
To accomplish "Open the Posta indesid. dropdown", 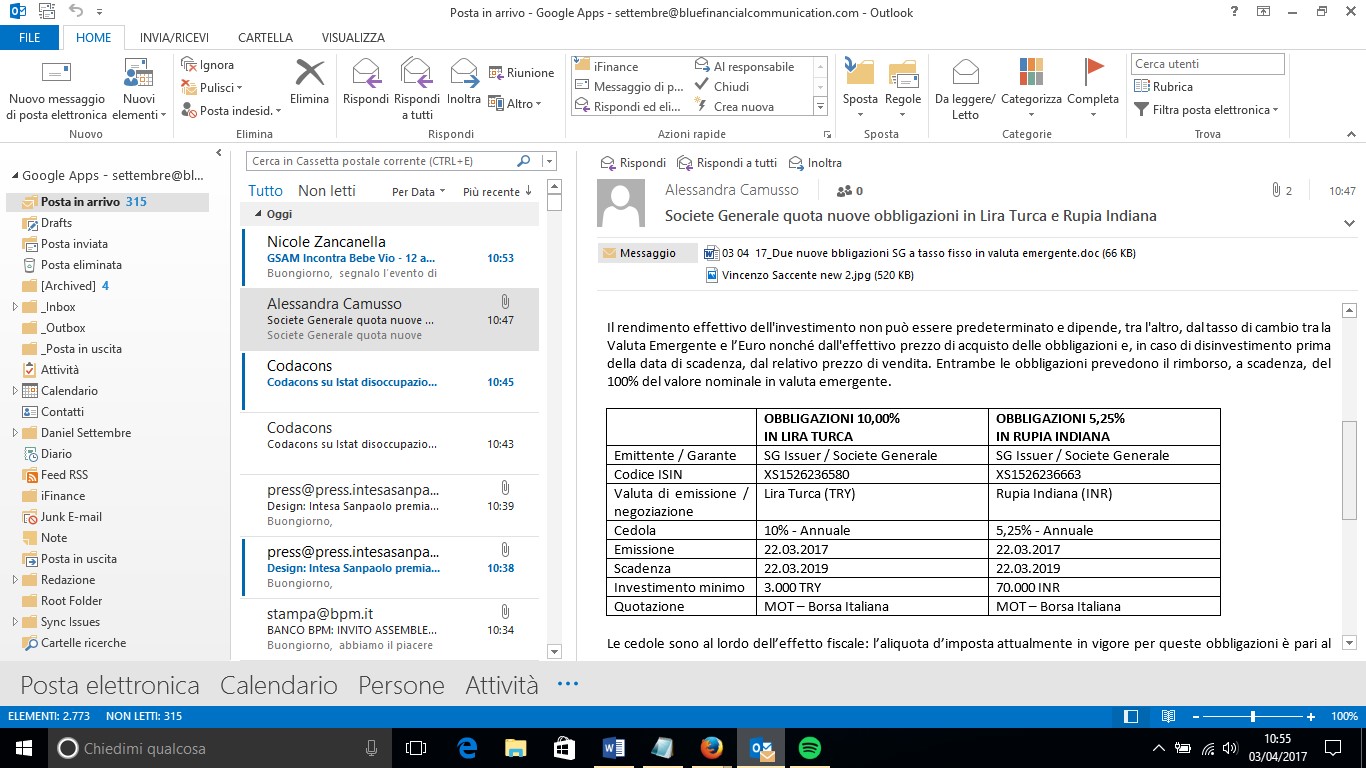I will click(232, 111).
